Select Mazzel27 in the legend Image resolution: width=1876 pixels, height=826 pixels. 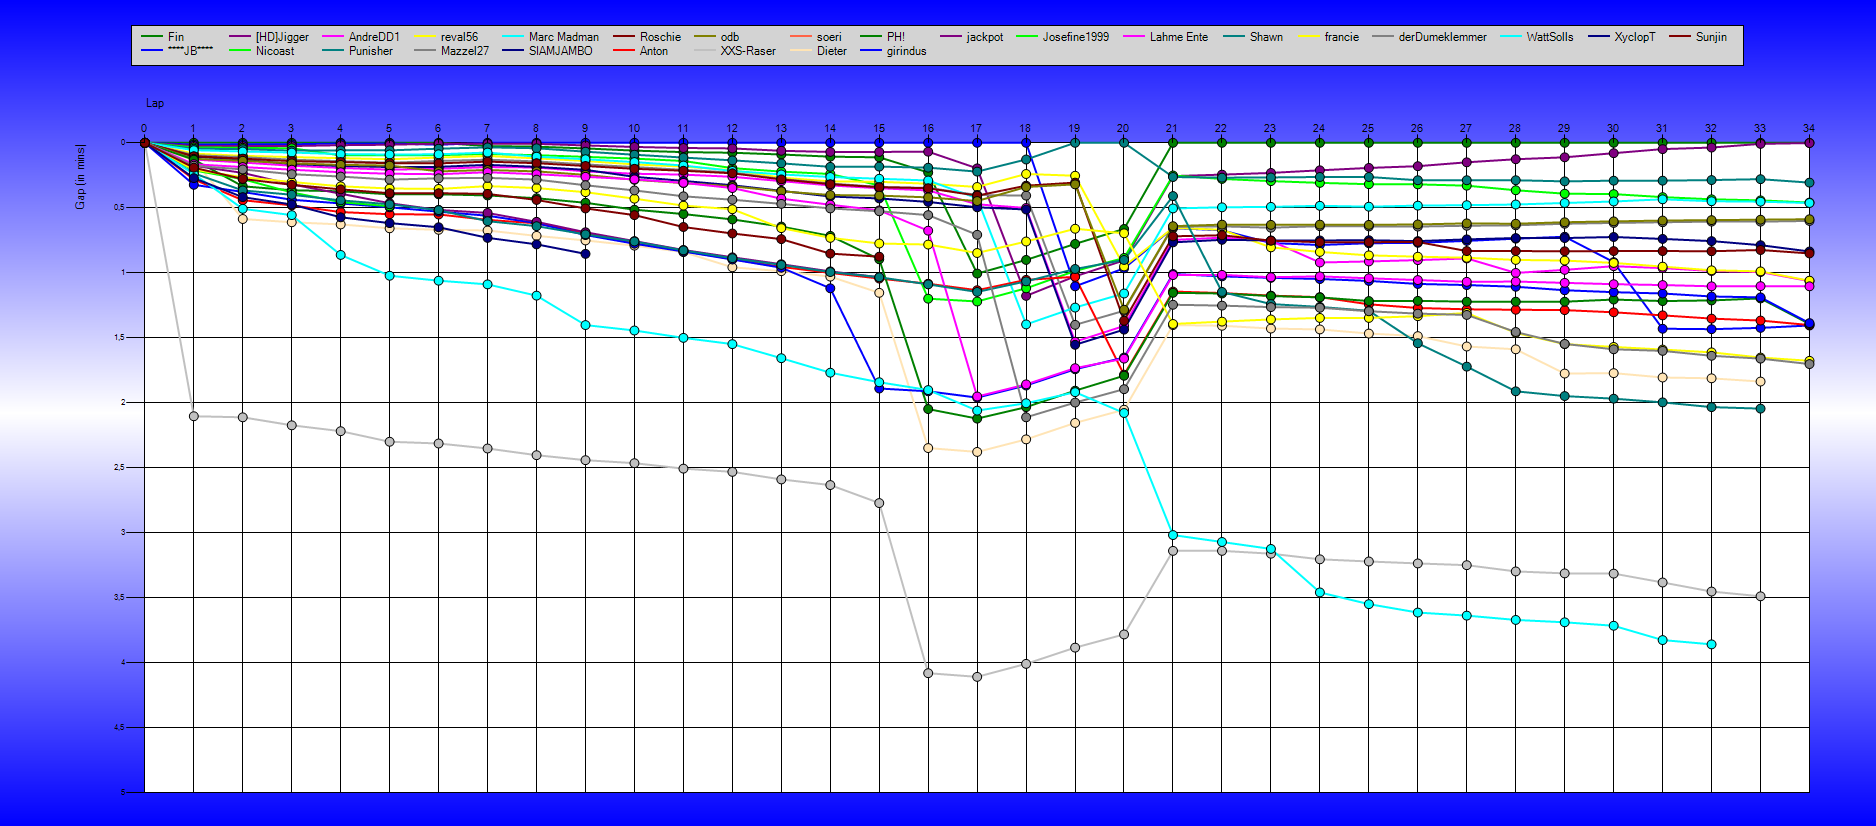point(465,51)
